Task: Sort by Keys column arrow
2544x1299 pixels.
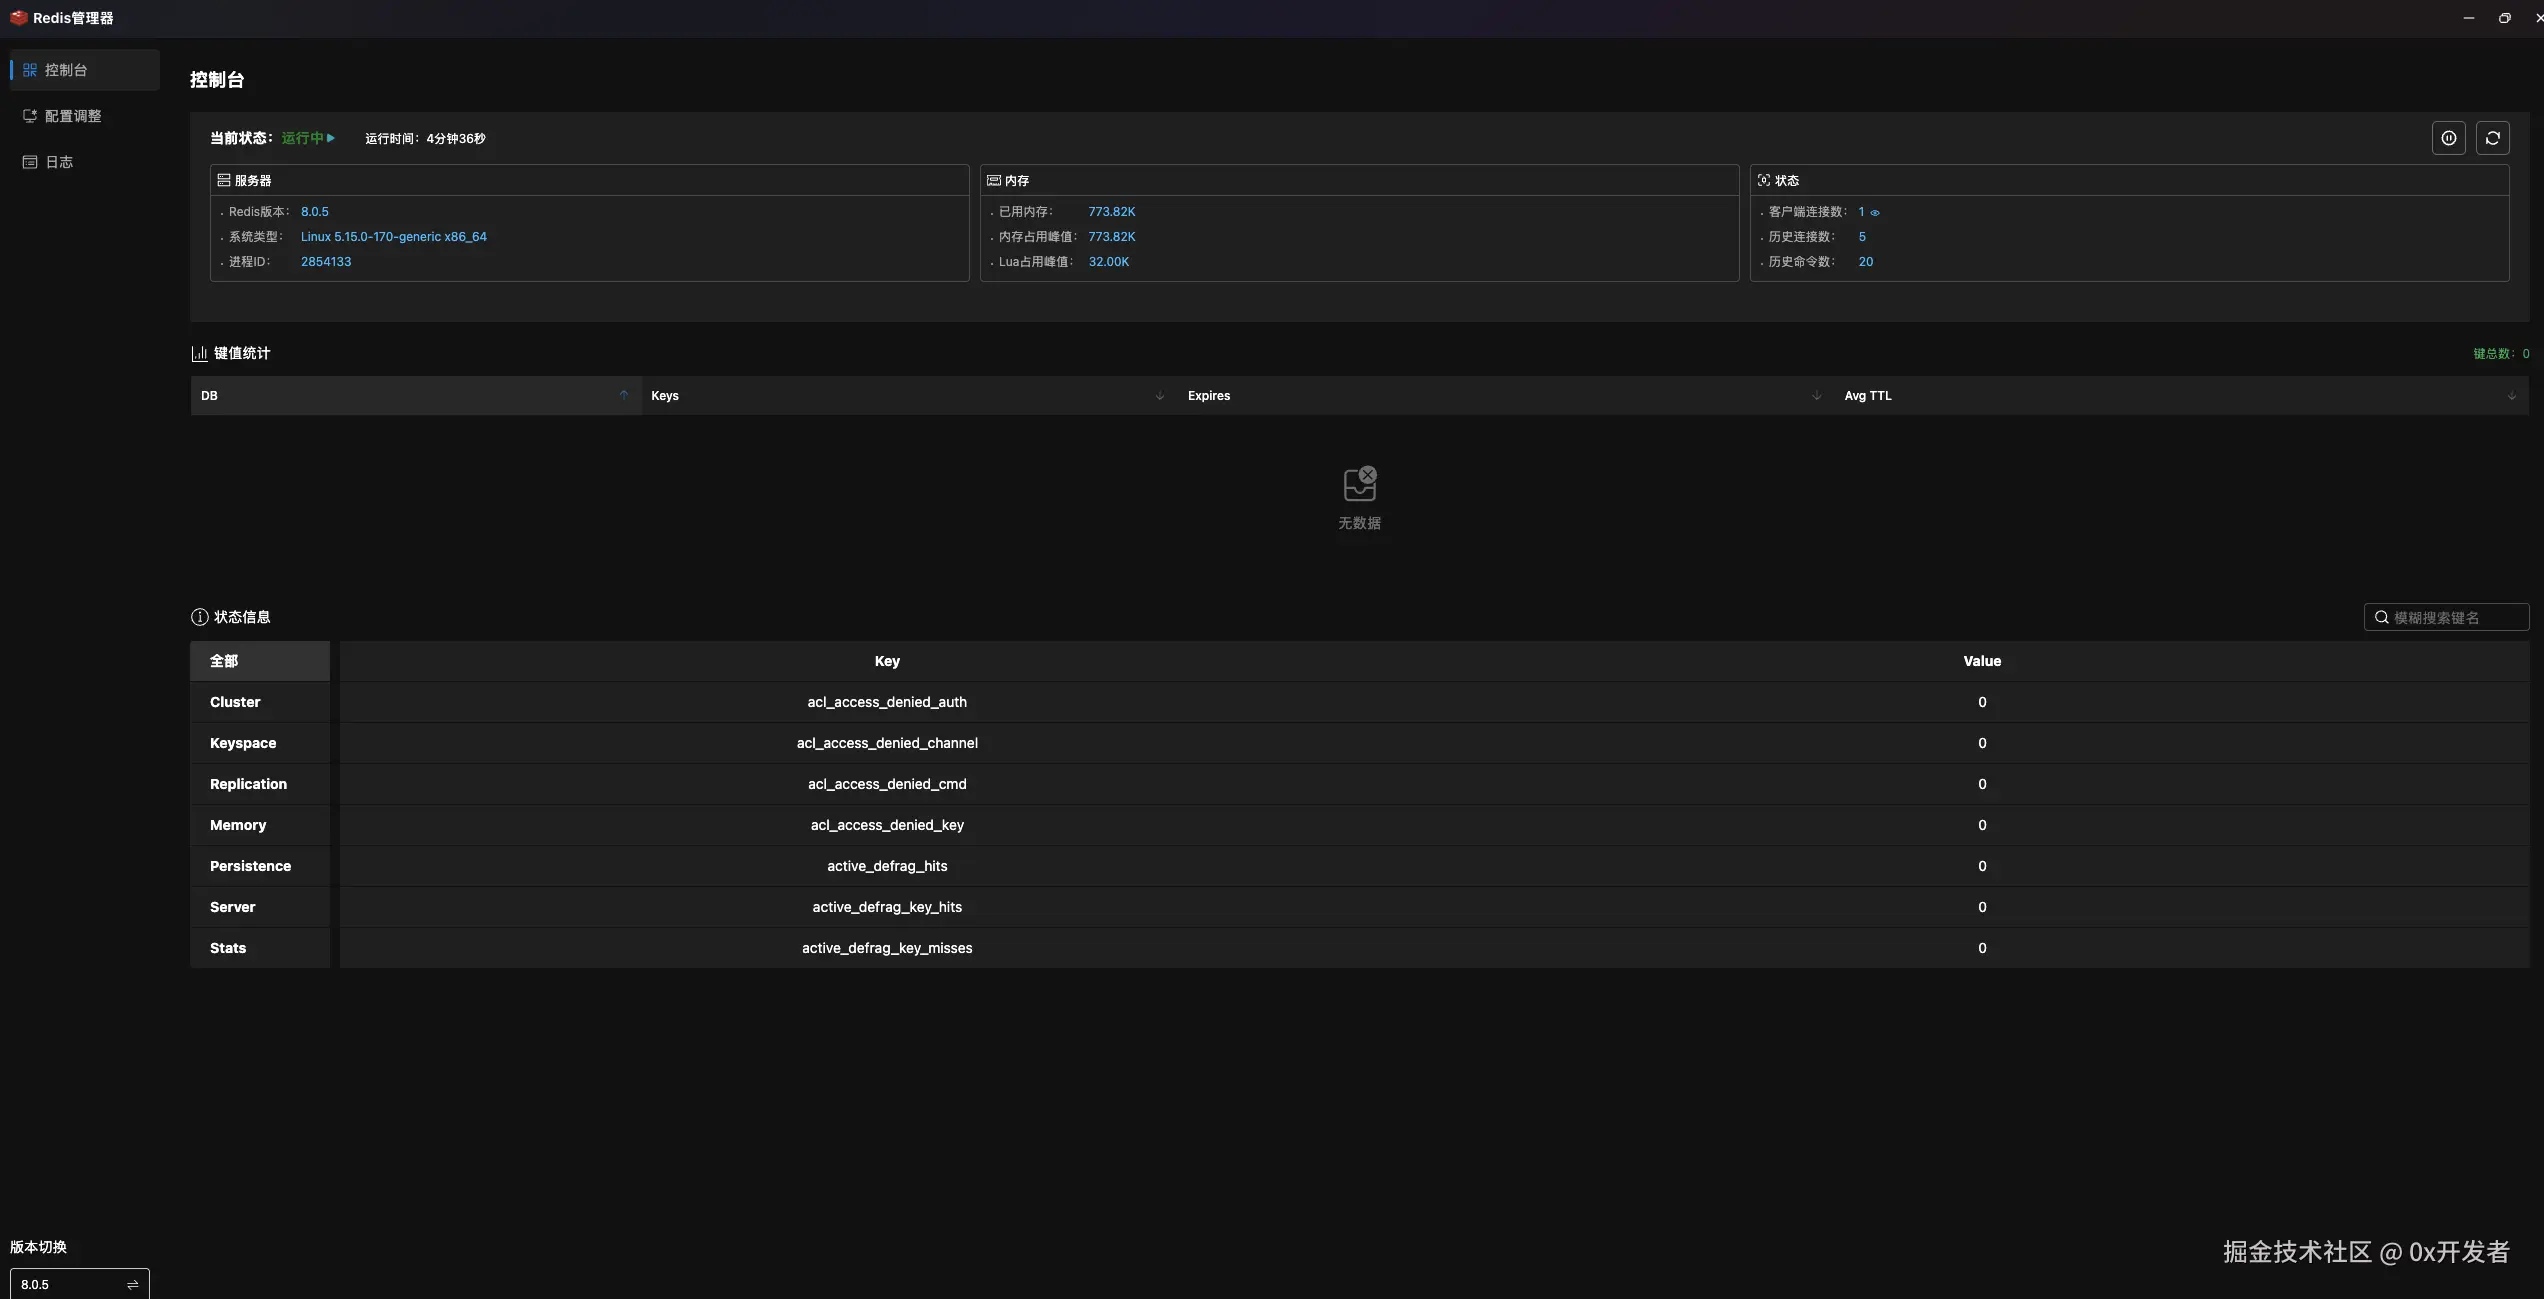Action: 1159,396
